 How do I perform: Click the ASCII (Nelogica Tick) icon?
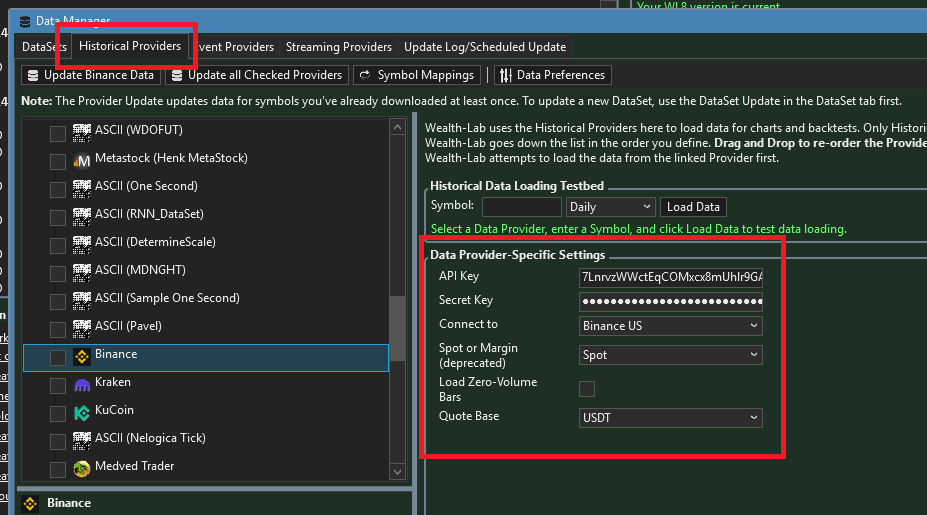pos(82,441)
